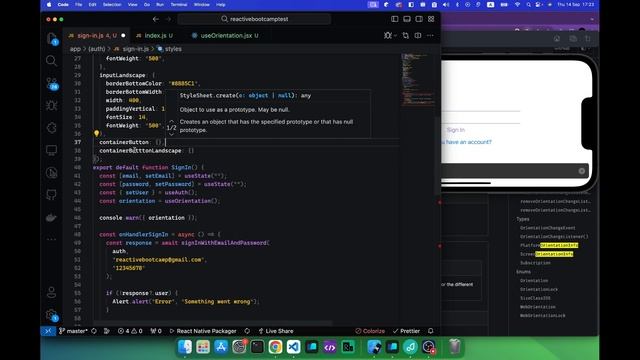Toggle Prettier formatter status item

pyautogui.click(x=406, y=331)
